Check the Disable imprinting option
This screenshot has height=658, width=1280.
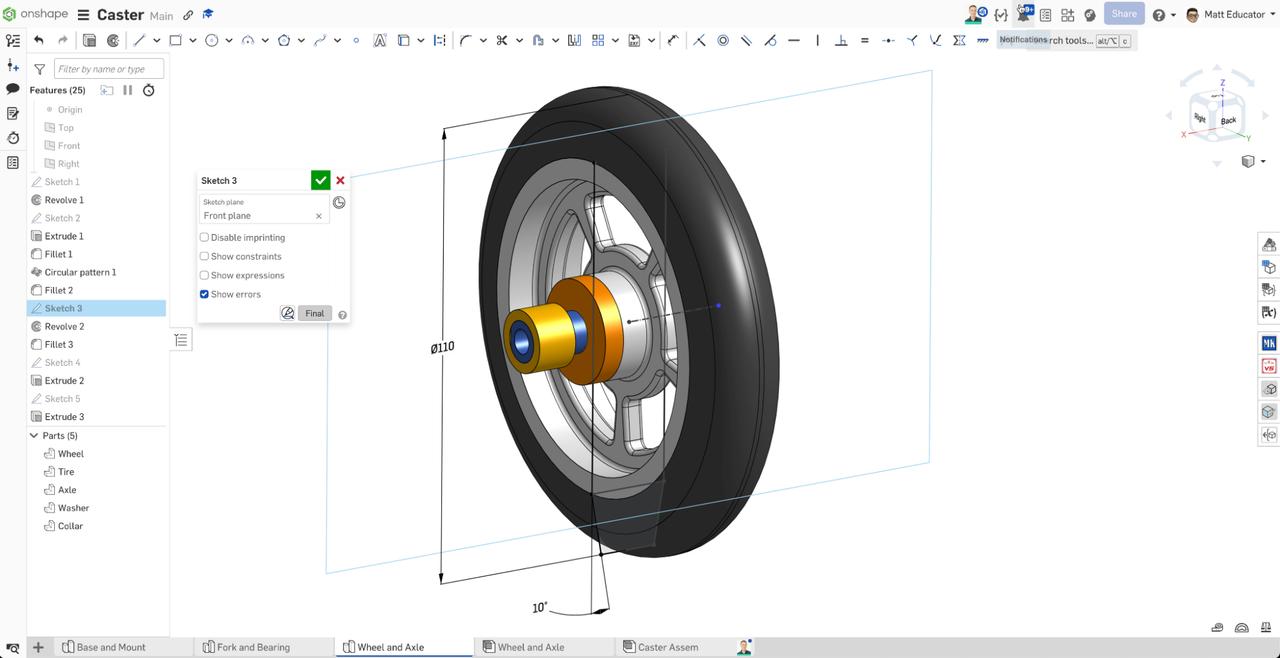coord(204,237)
